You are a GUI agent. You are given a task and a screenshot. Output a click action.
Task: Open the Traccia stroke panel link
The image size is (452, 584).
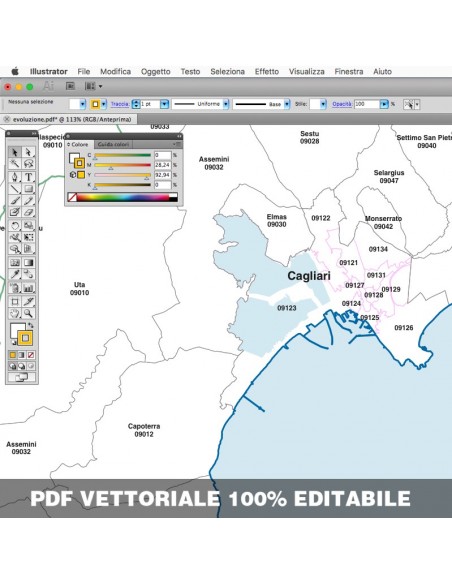pos(120,104)
